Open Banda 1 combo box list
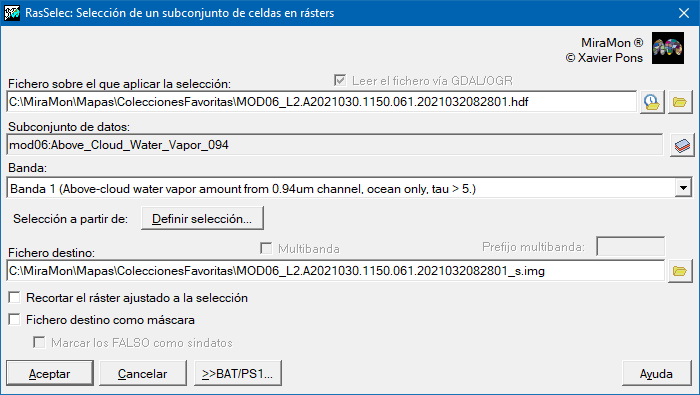700x395 pixels. pos(349,188)
